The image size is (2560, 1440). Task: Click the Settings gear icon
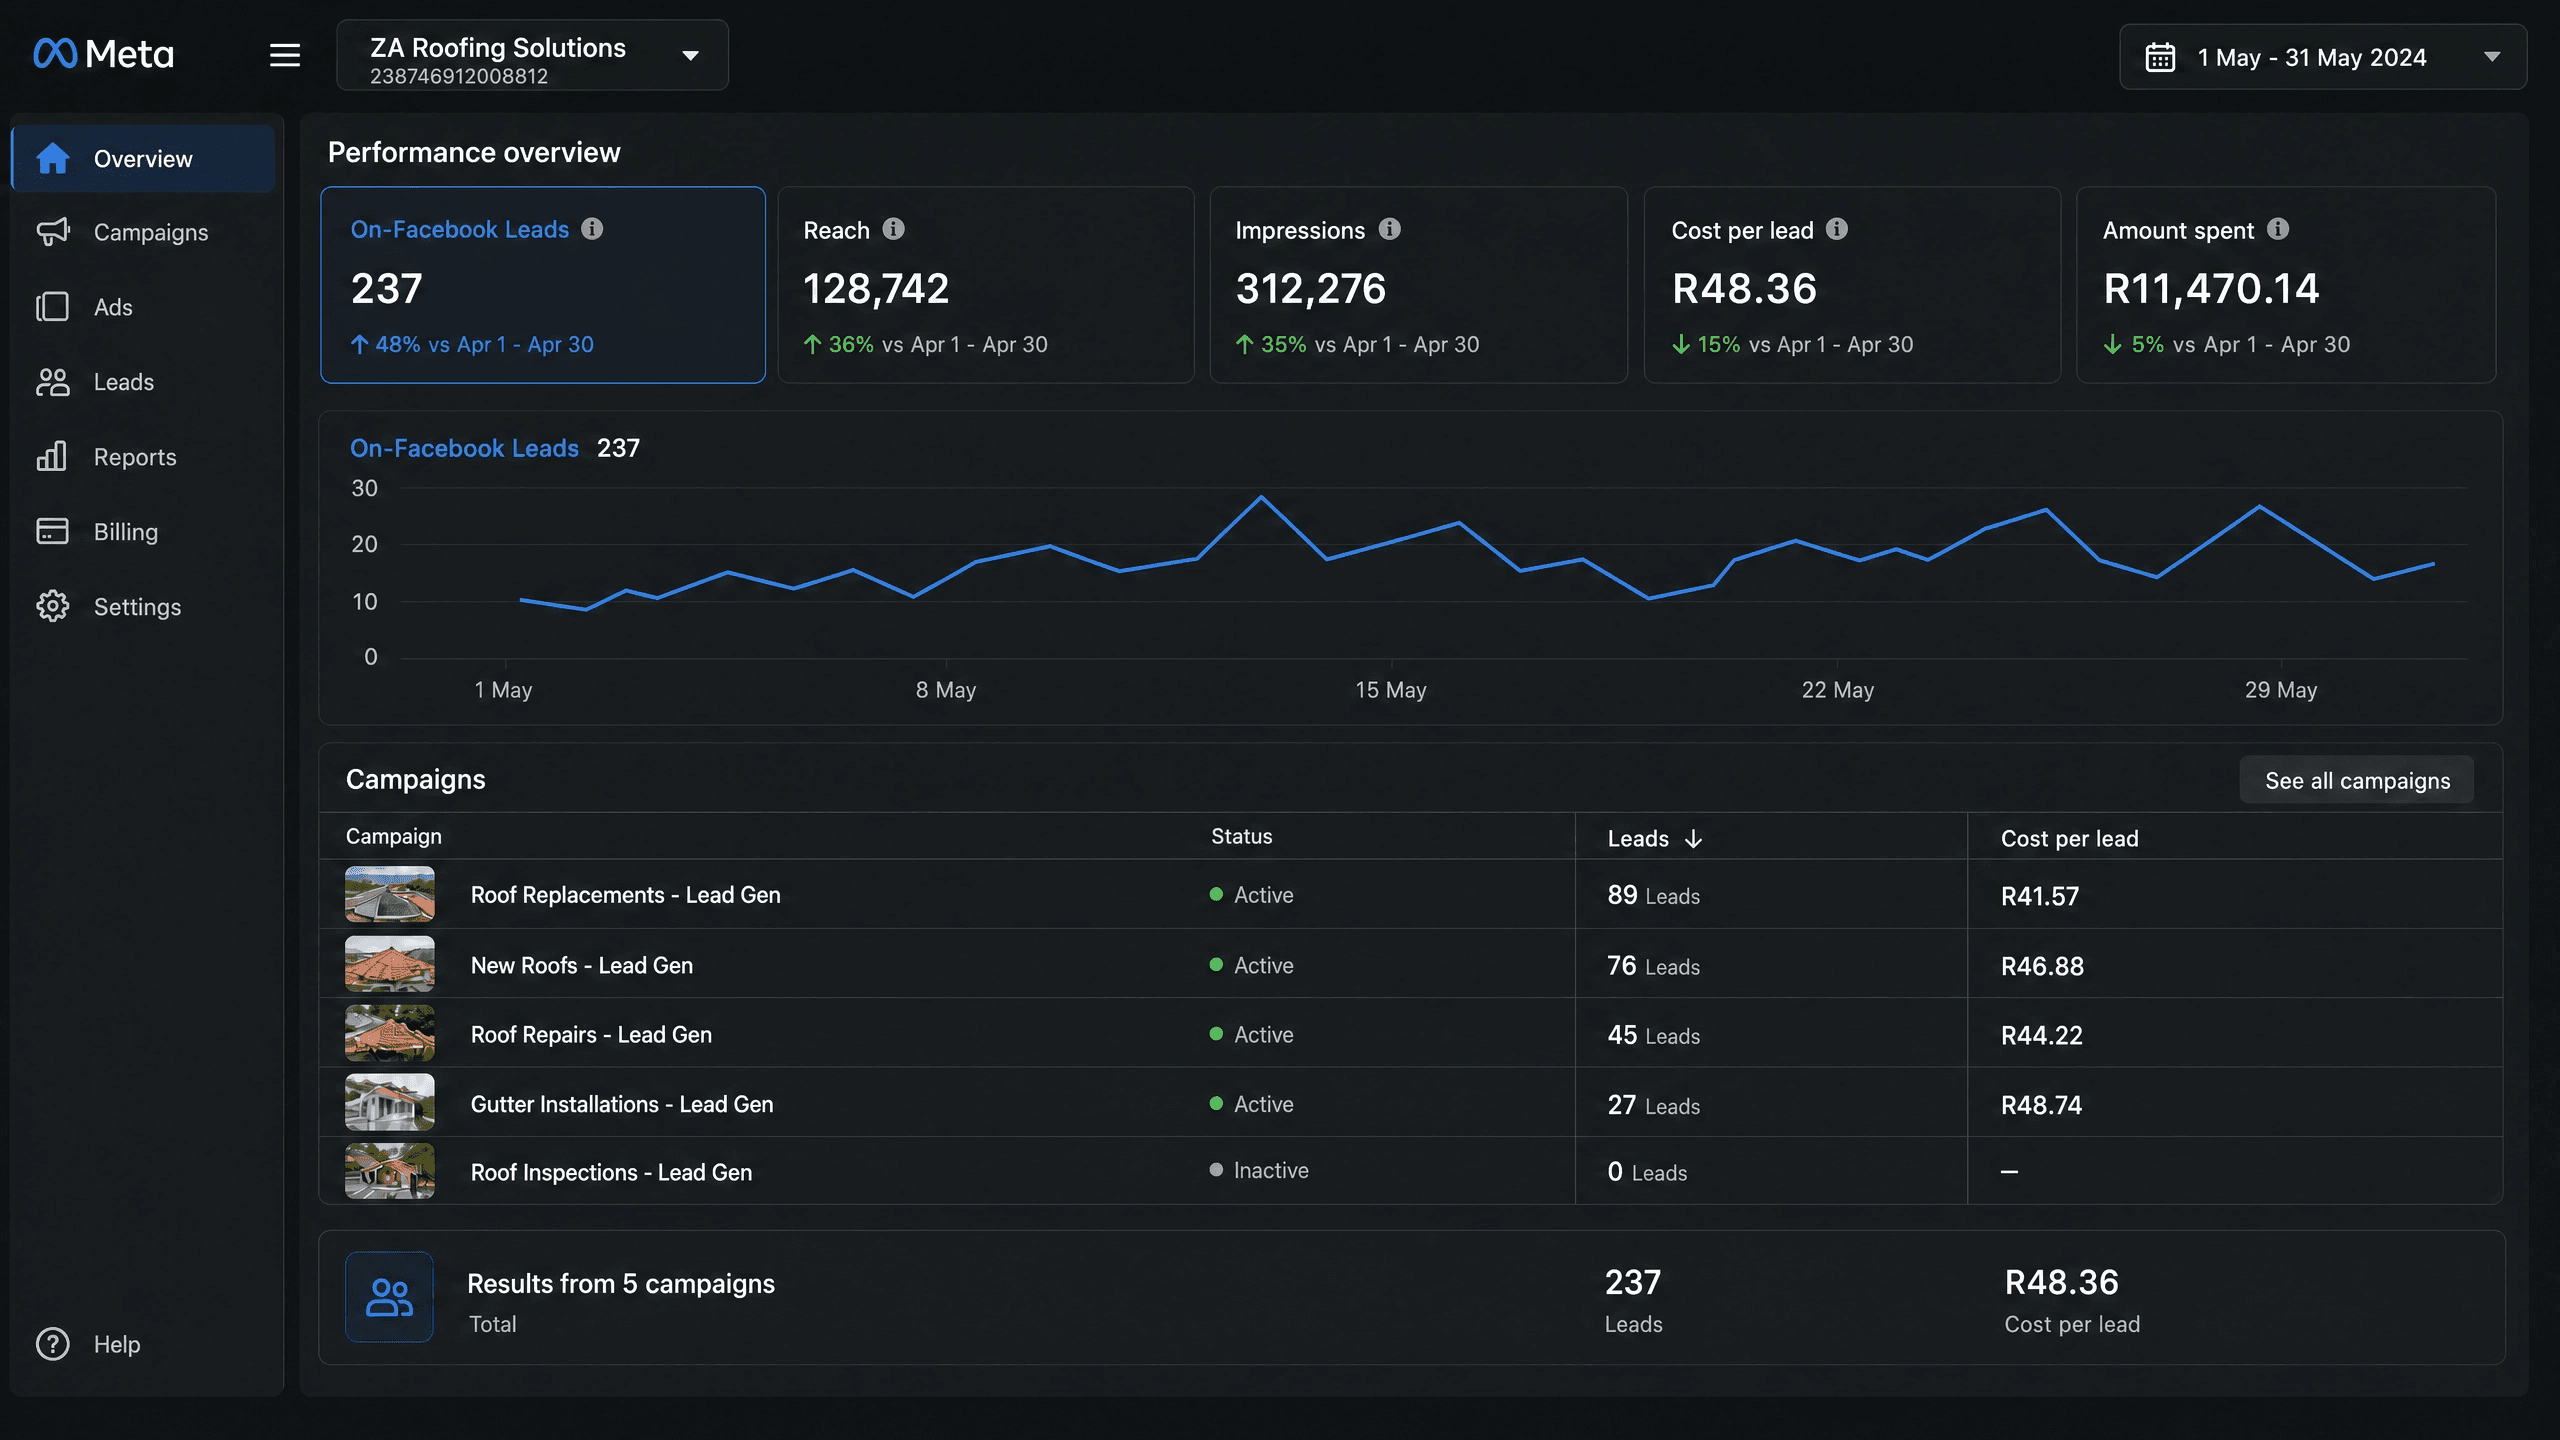point(52,606)
